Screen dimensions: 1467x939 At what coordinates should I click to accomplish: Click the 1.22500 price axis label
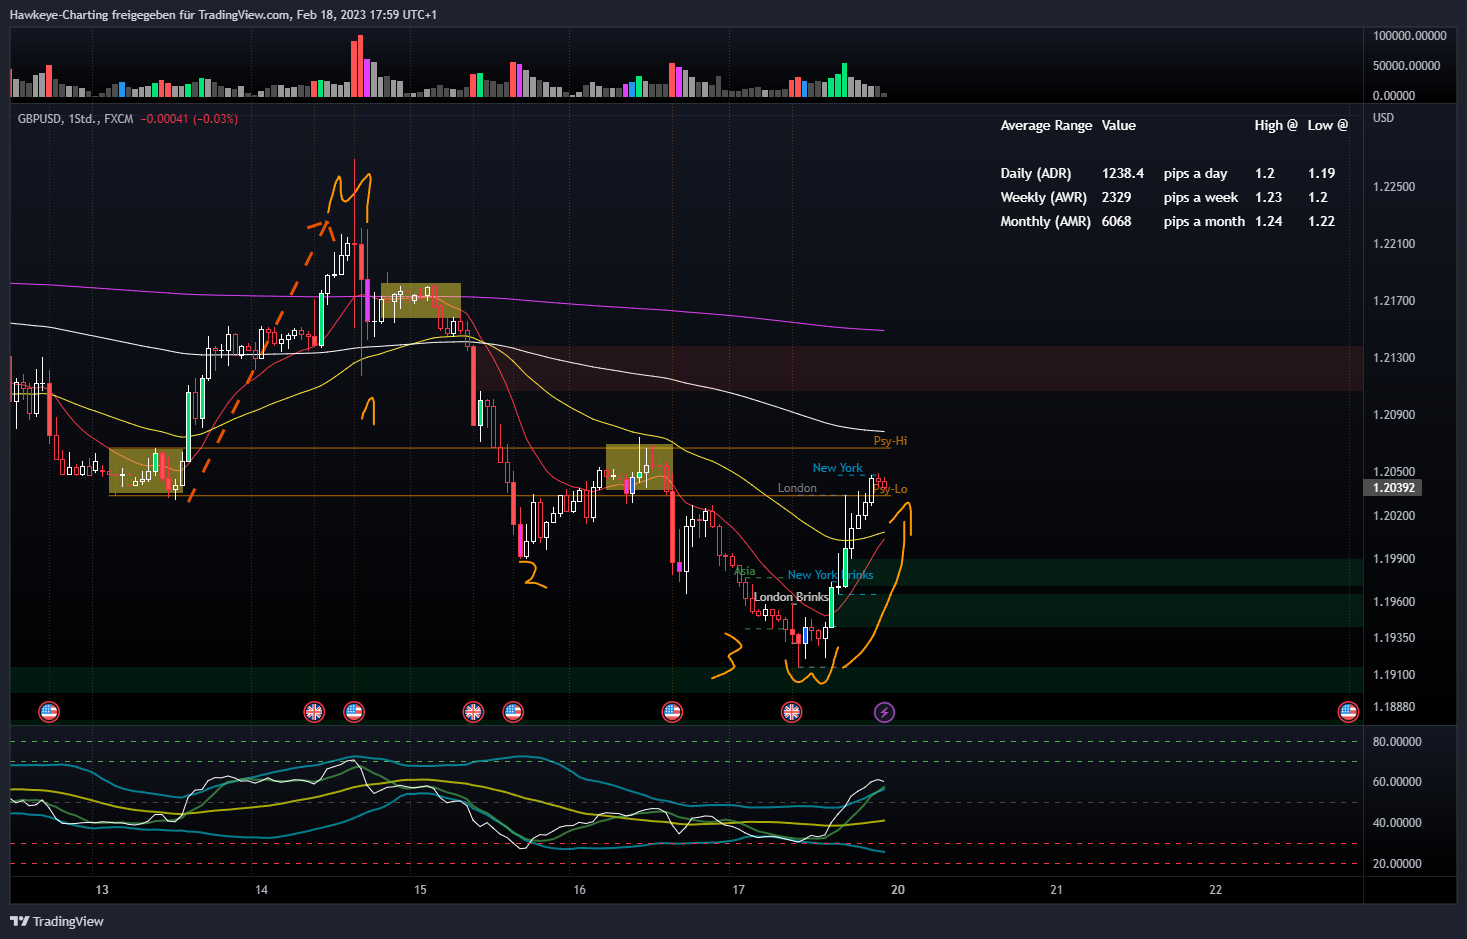[1394, 187]
